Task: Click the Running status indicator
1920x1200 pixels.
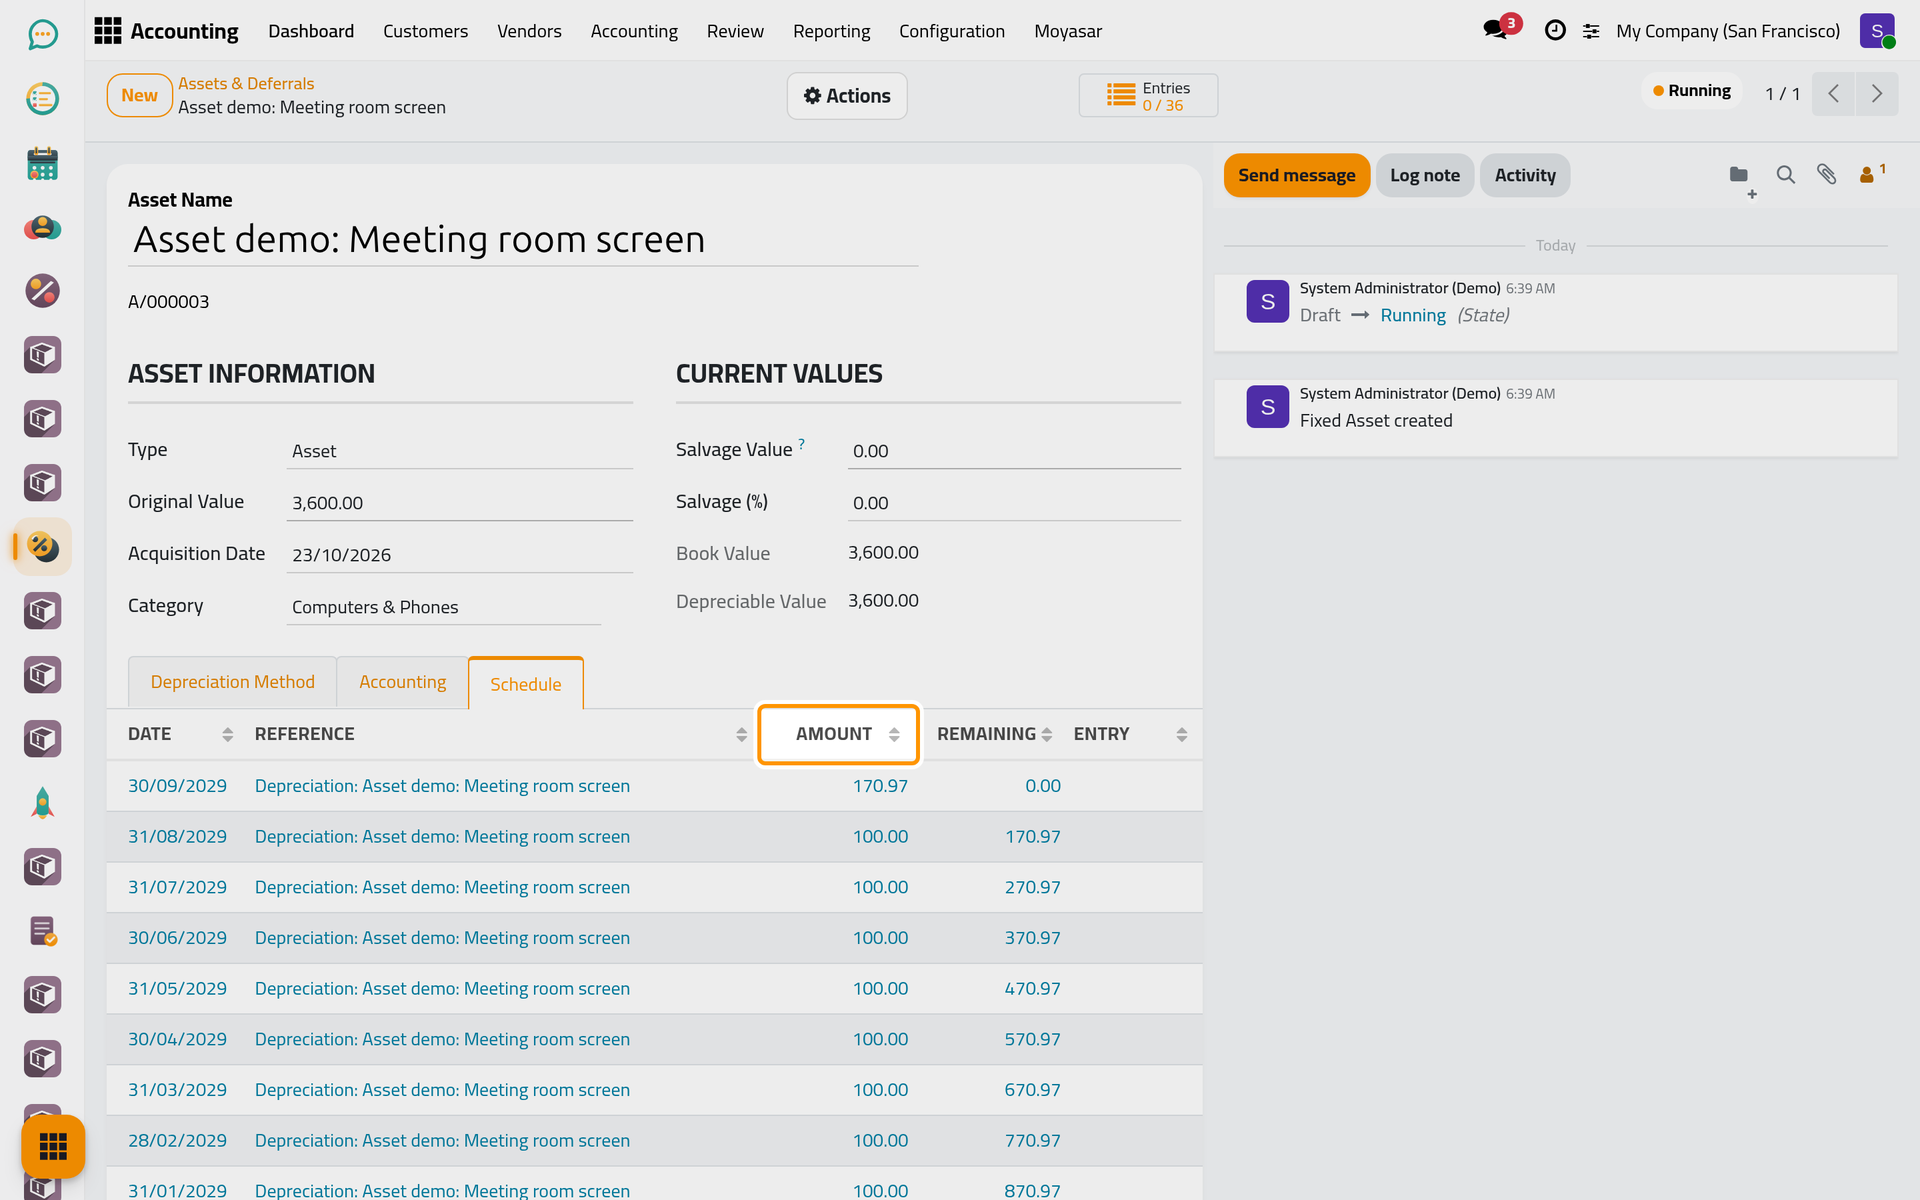Action: [1691, 91]
